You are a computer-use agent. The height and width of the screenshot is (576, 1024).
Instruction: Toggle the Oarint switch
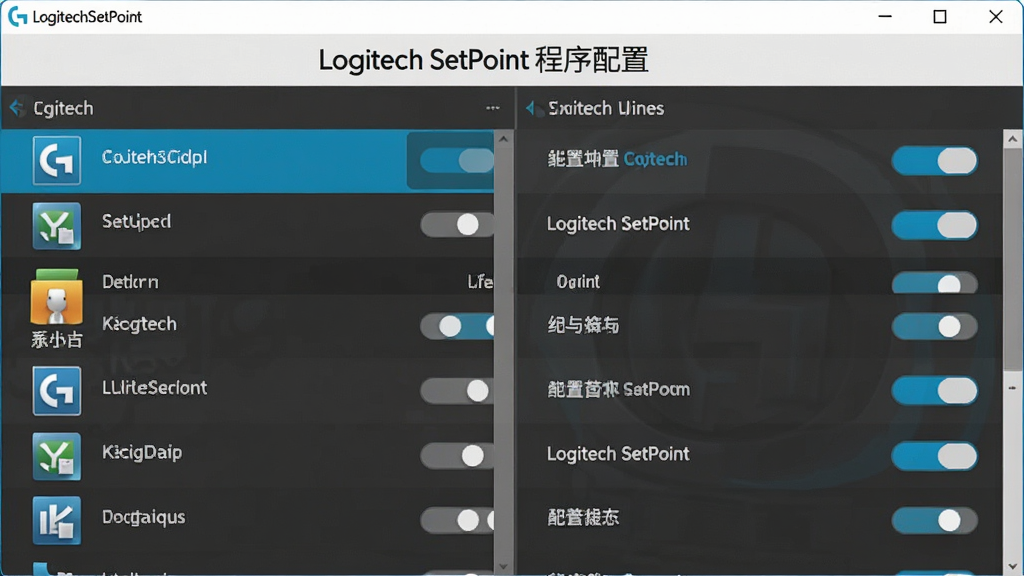[935, 283]
